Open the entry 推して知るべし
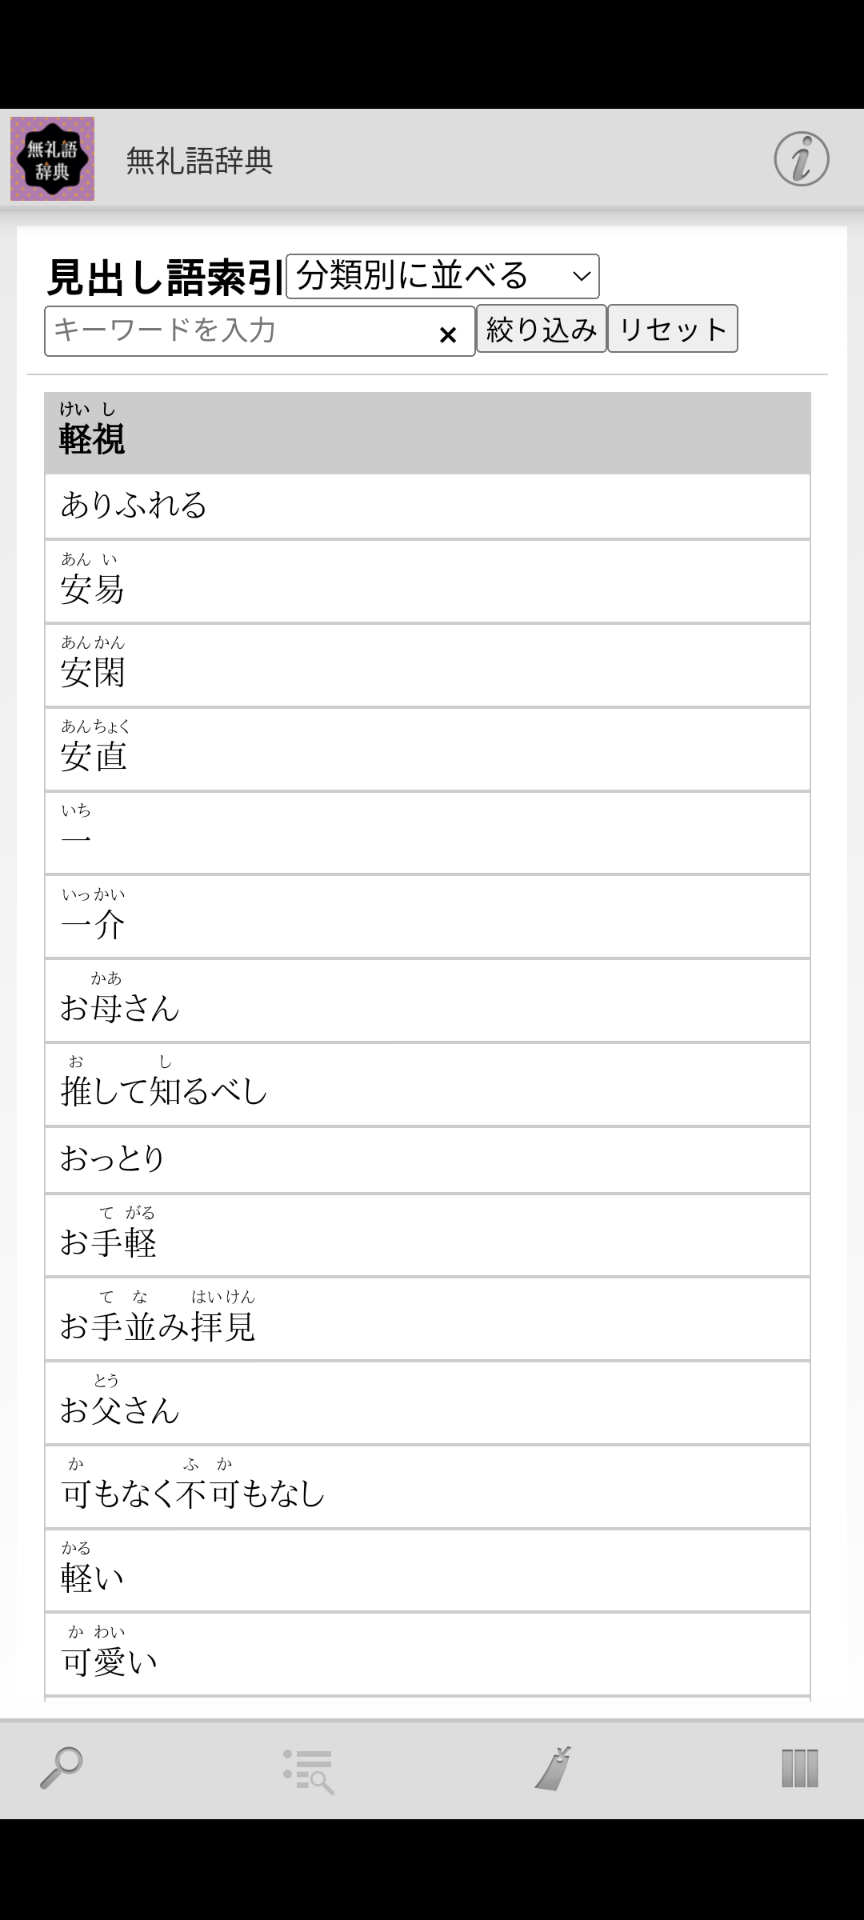The image size is (864, 1920). [x=427, y=1085]
